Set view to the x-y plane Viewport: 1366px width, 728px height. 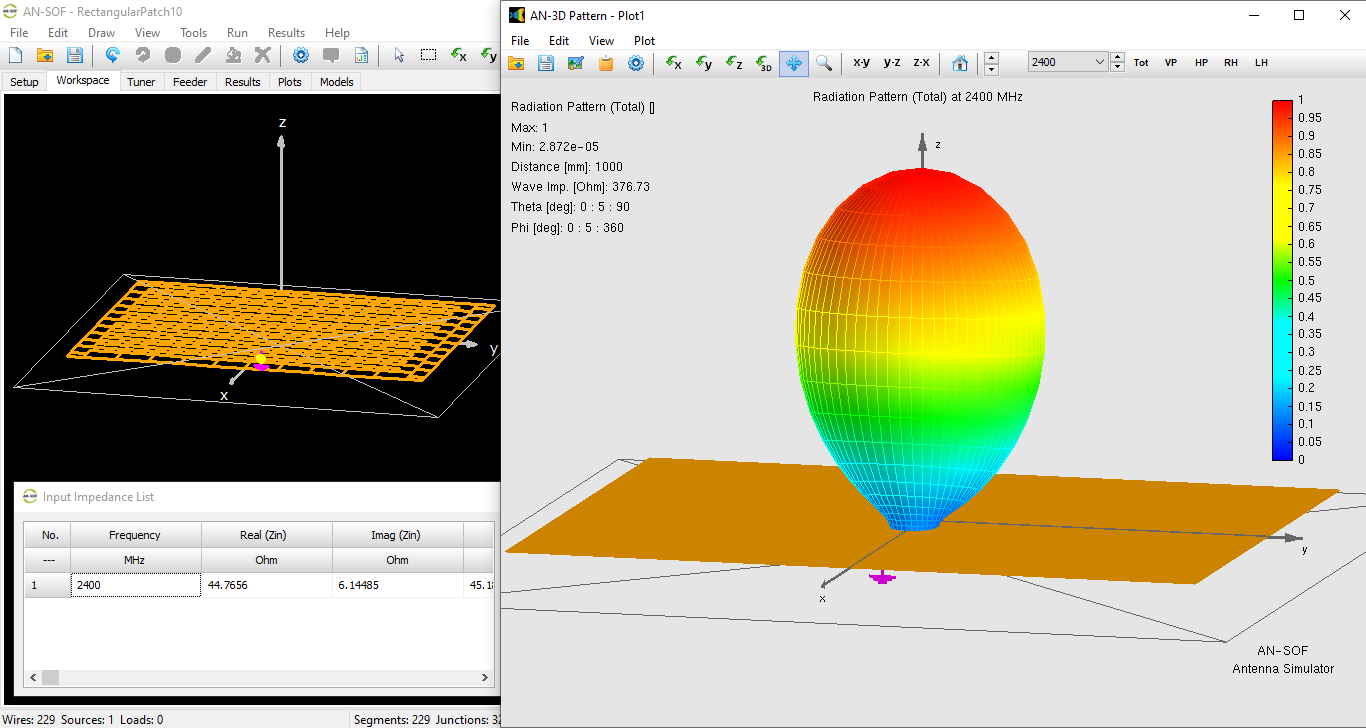861,62
